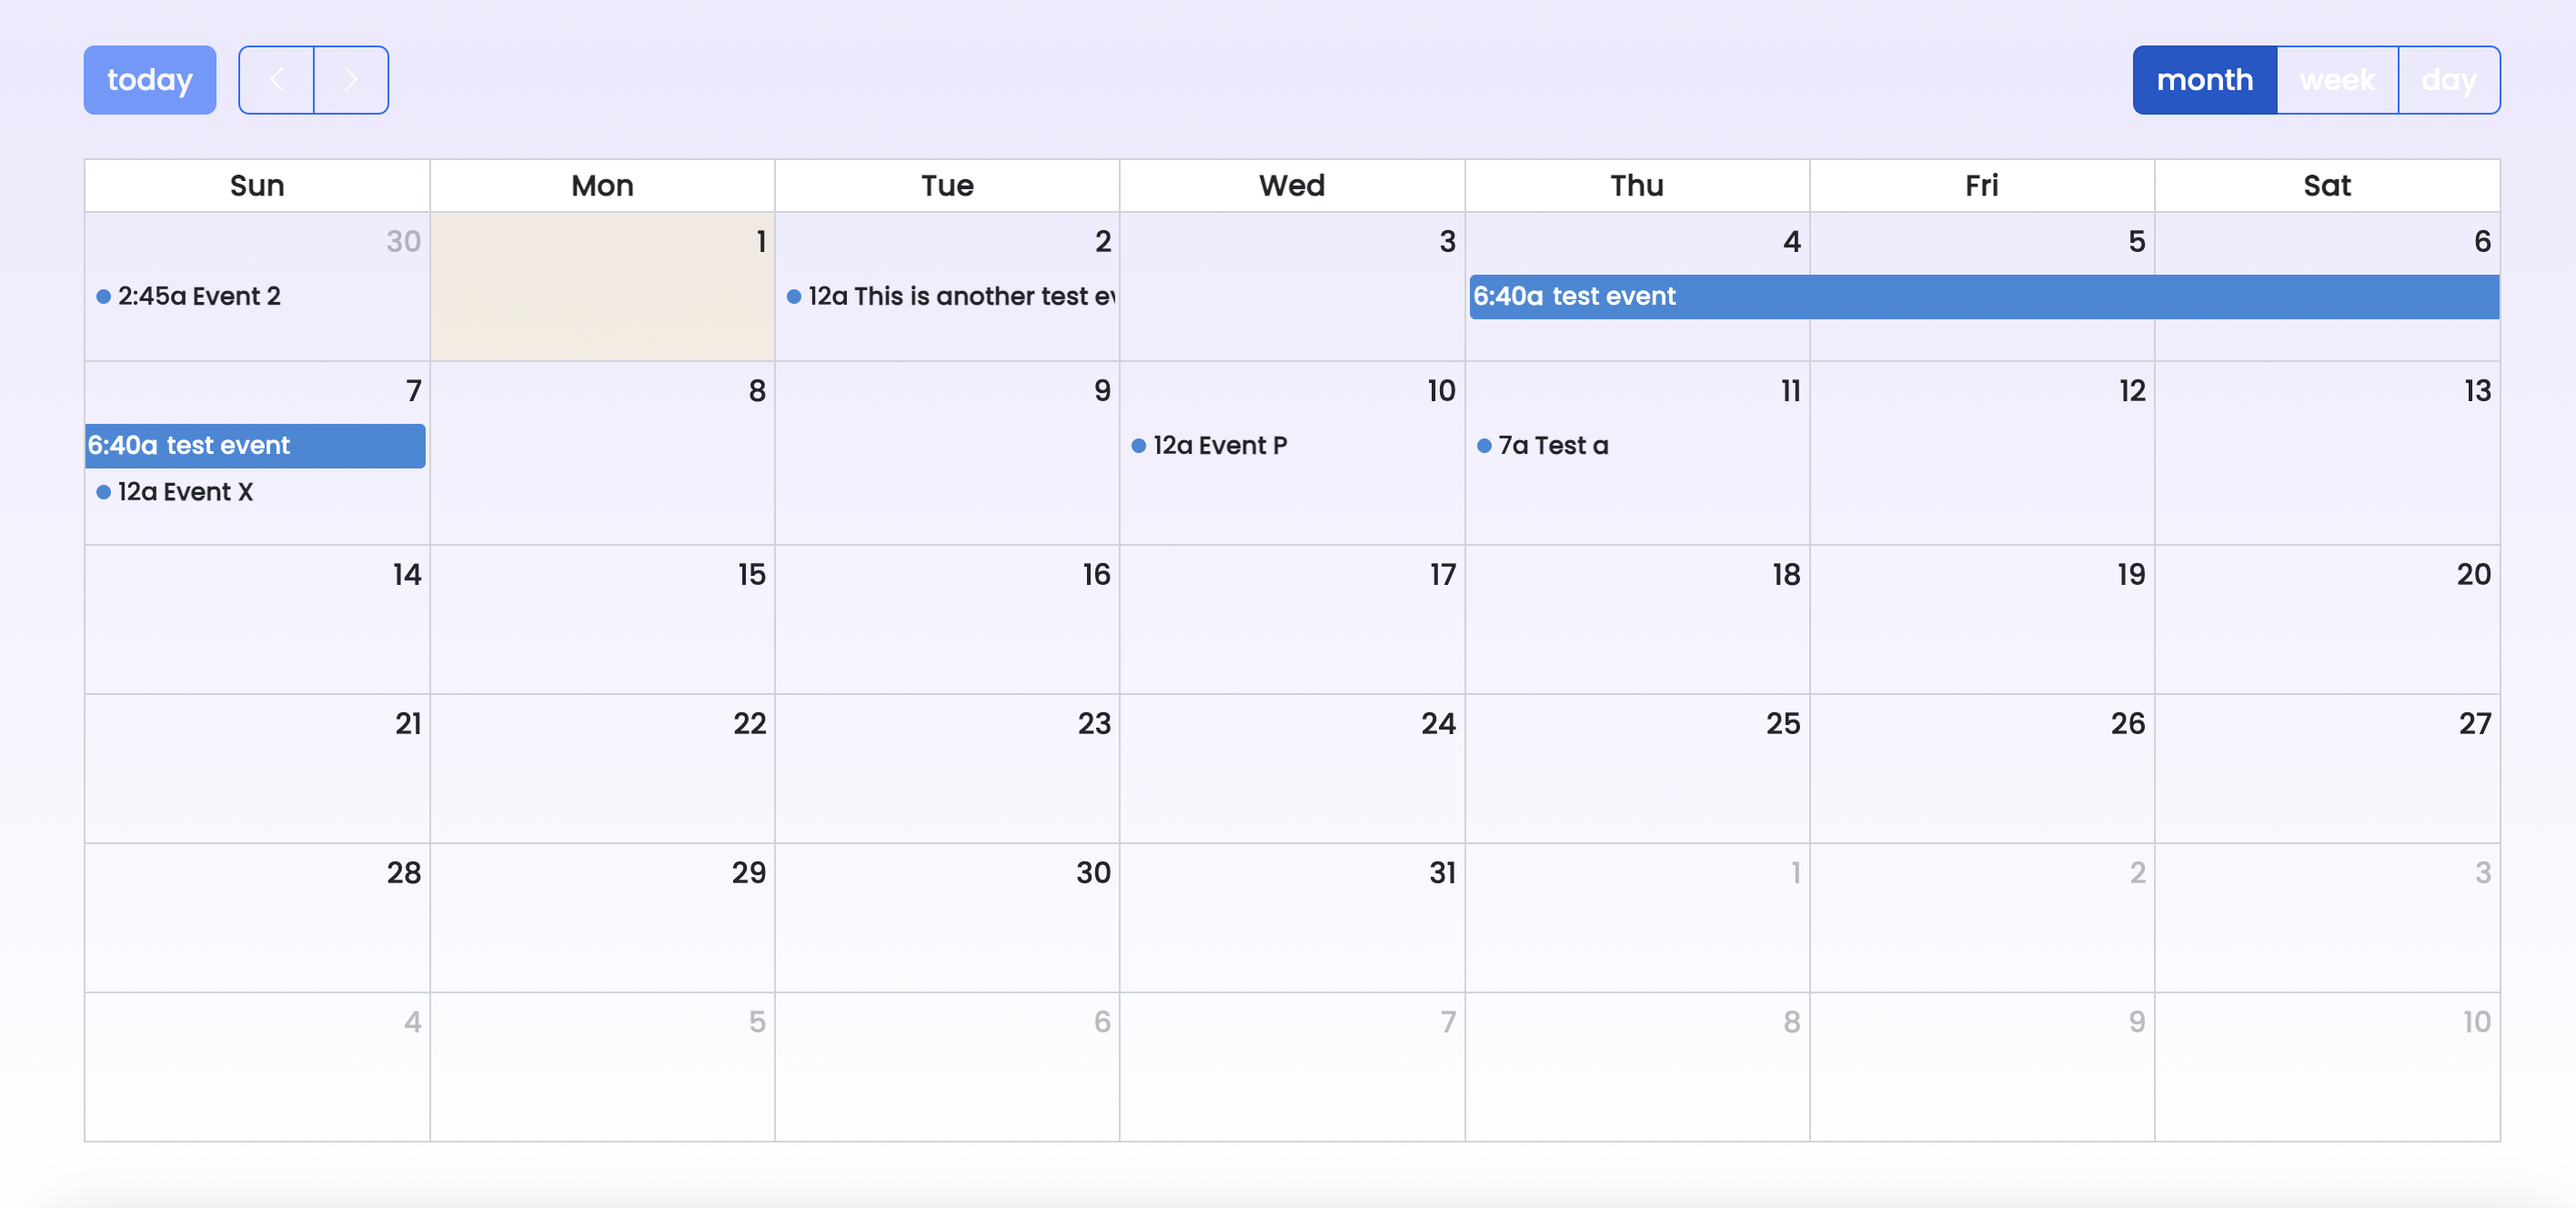This screenshot has height=1208, width=2576.
Task: Select day number 24
Action: (x=1438, y=724)
